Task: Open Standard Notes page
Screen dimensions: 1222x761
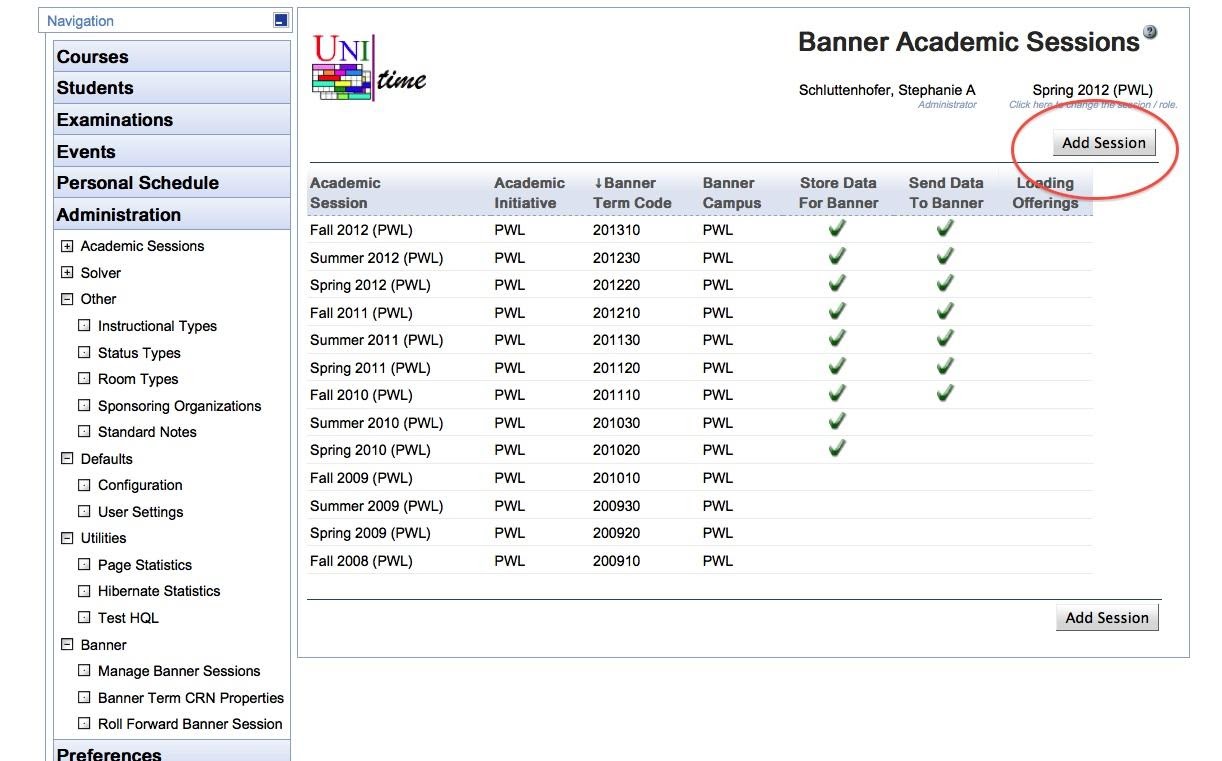Action: coord(147,432)
